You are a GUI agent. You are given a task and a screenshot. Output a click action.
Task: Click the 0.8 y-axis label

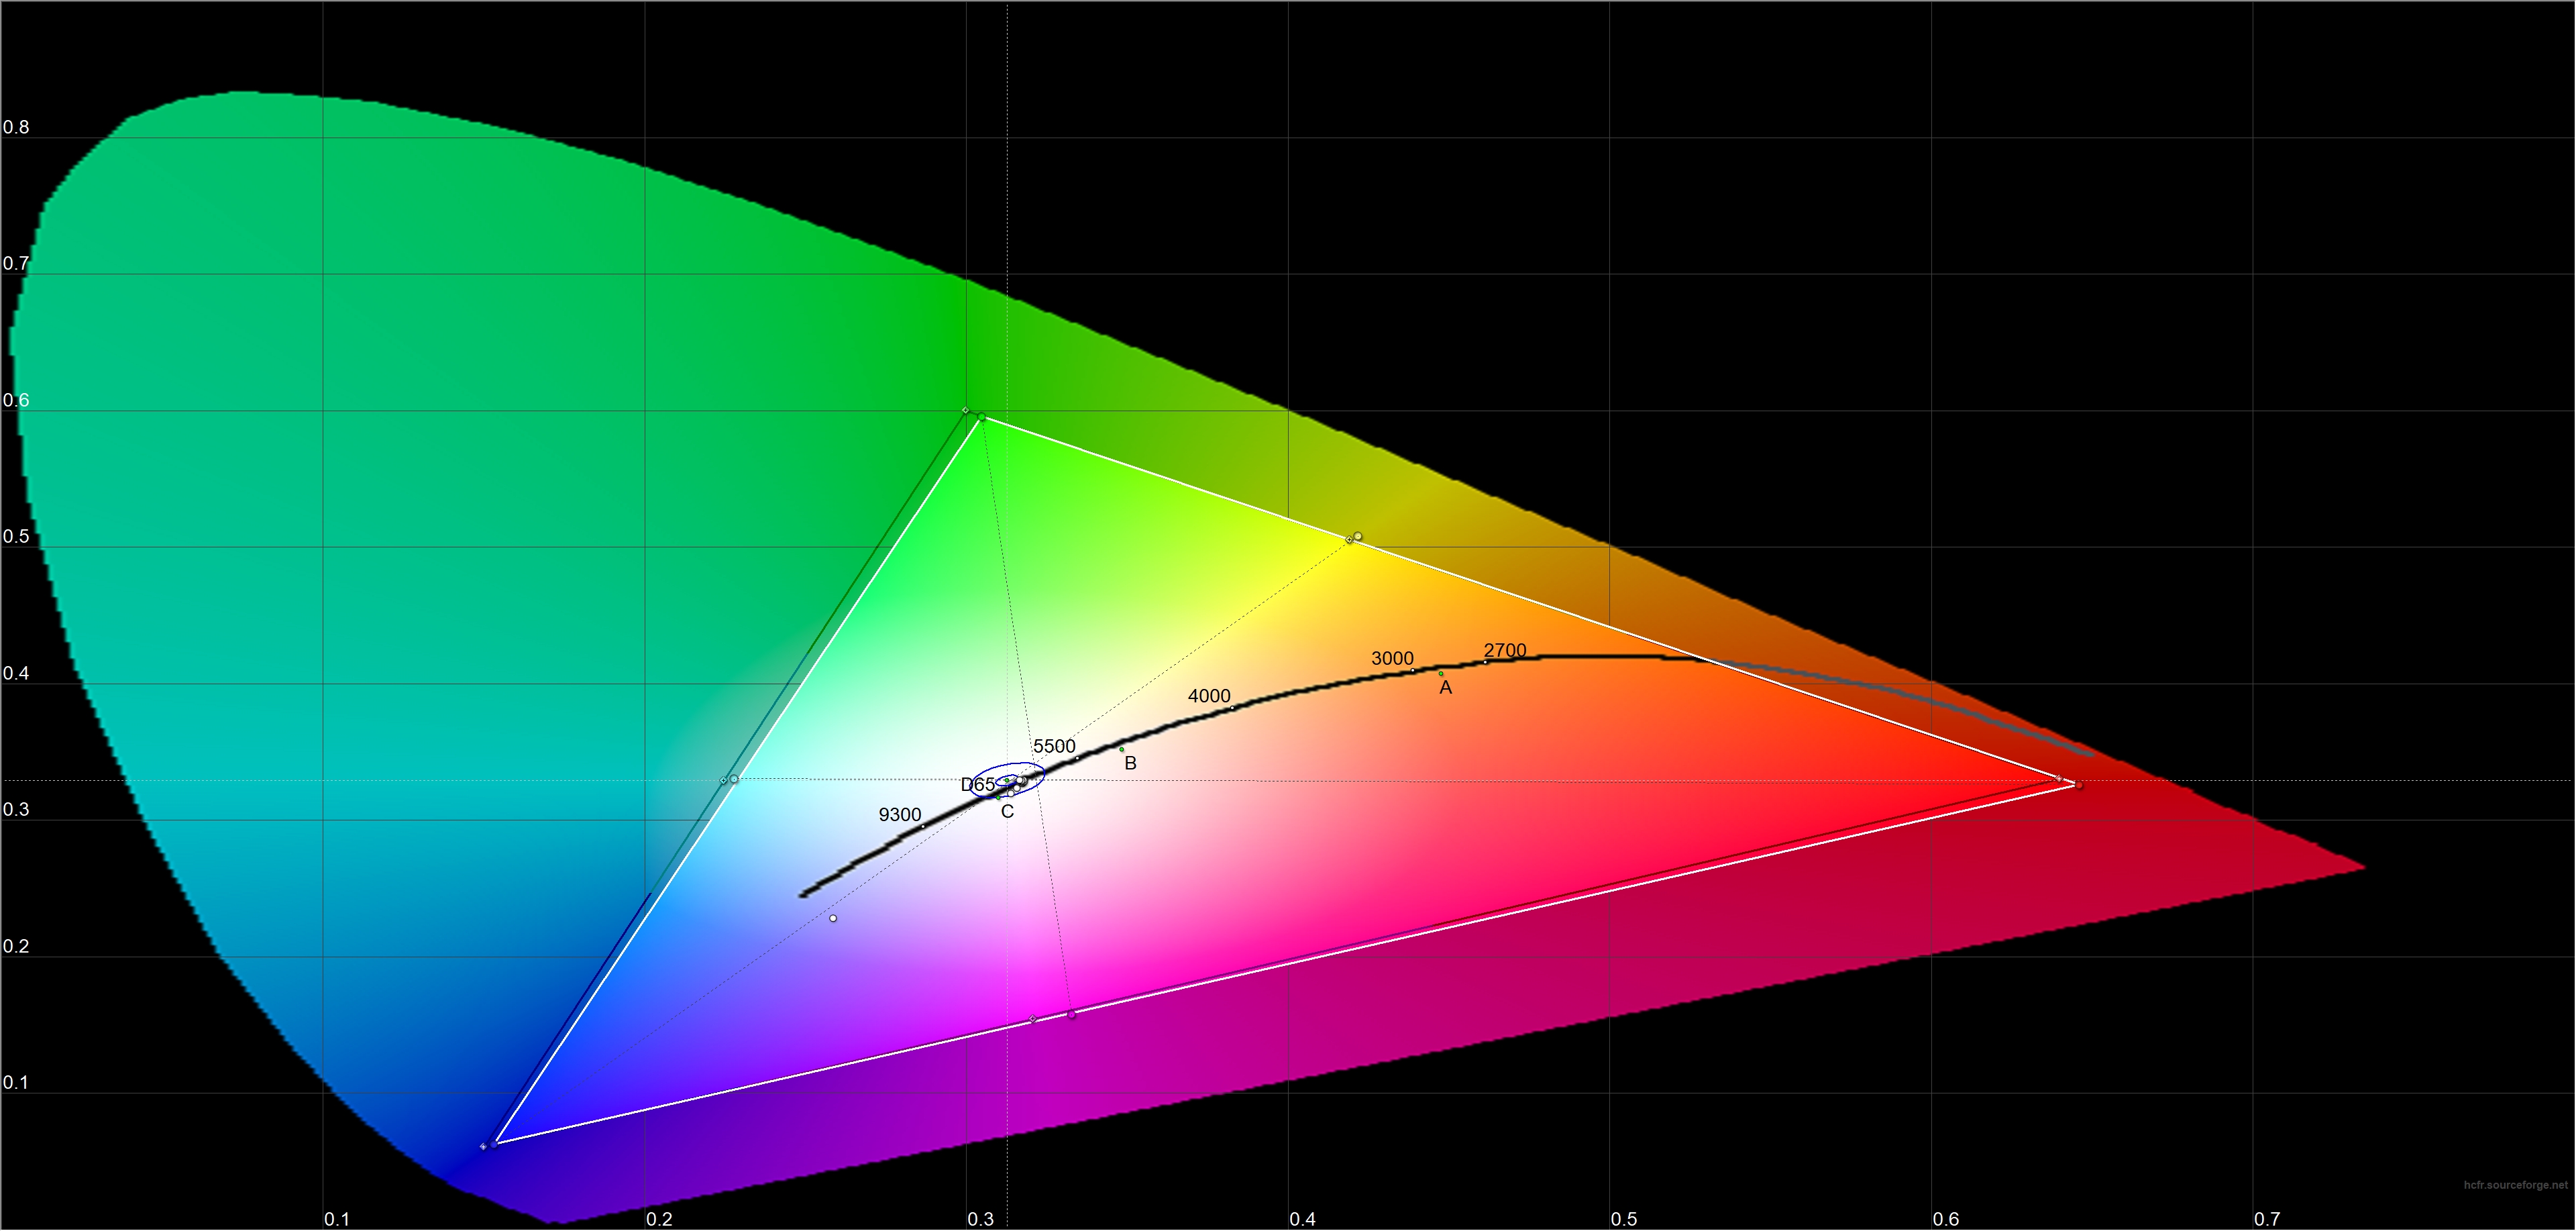tap(16, 127)
